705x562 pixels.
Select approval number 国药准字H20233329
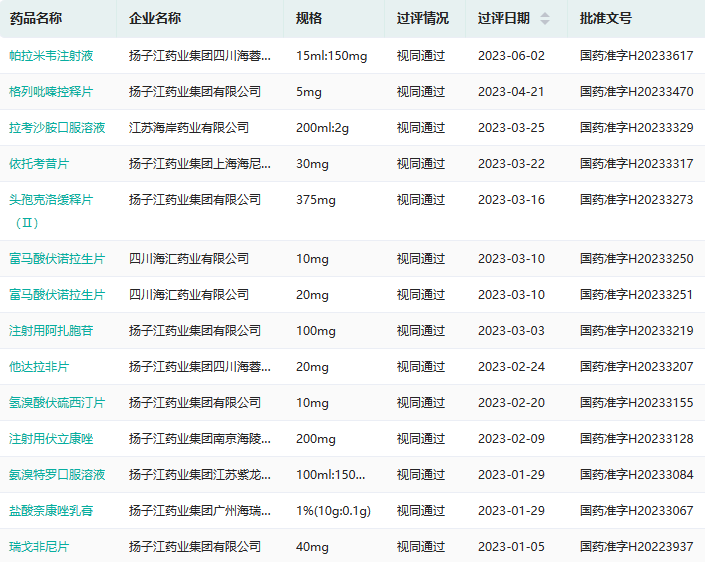tap(637, 128)
